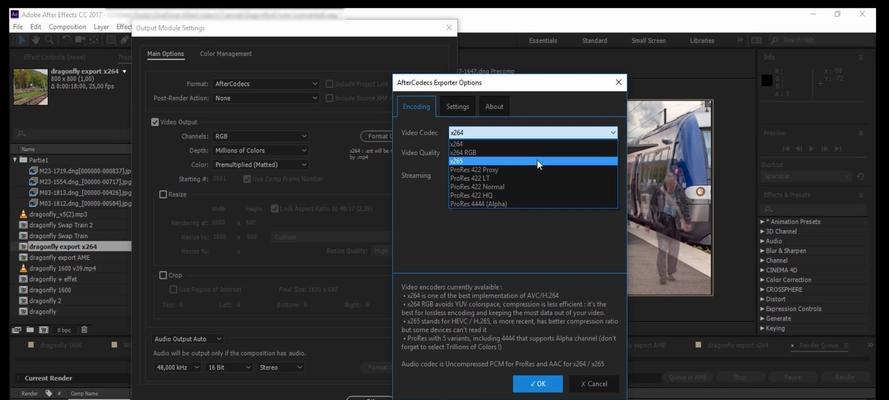Jump to first frame in Preview panel
The image size is (889, 400).
pos(786,148)
